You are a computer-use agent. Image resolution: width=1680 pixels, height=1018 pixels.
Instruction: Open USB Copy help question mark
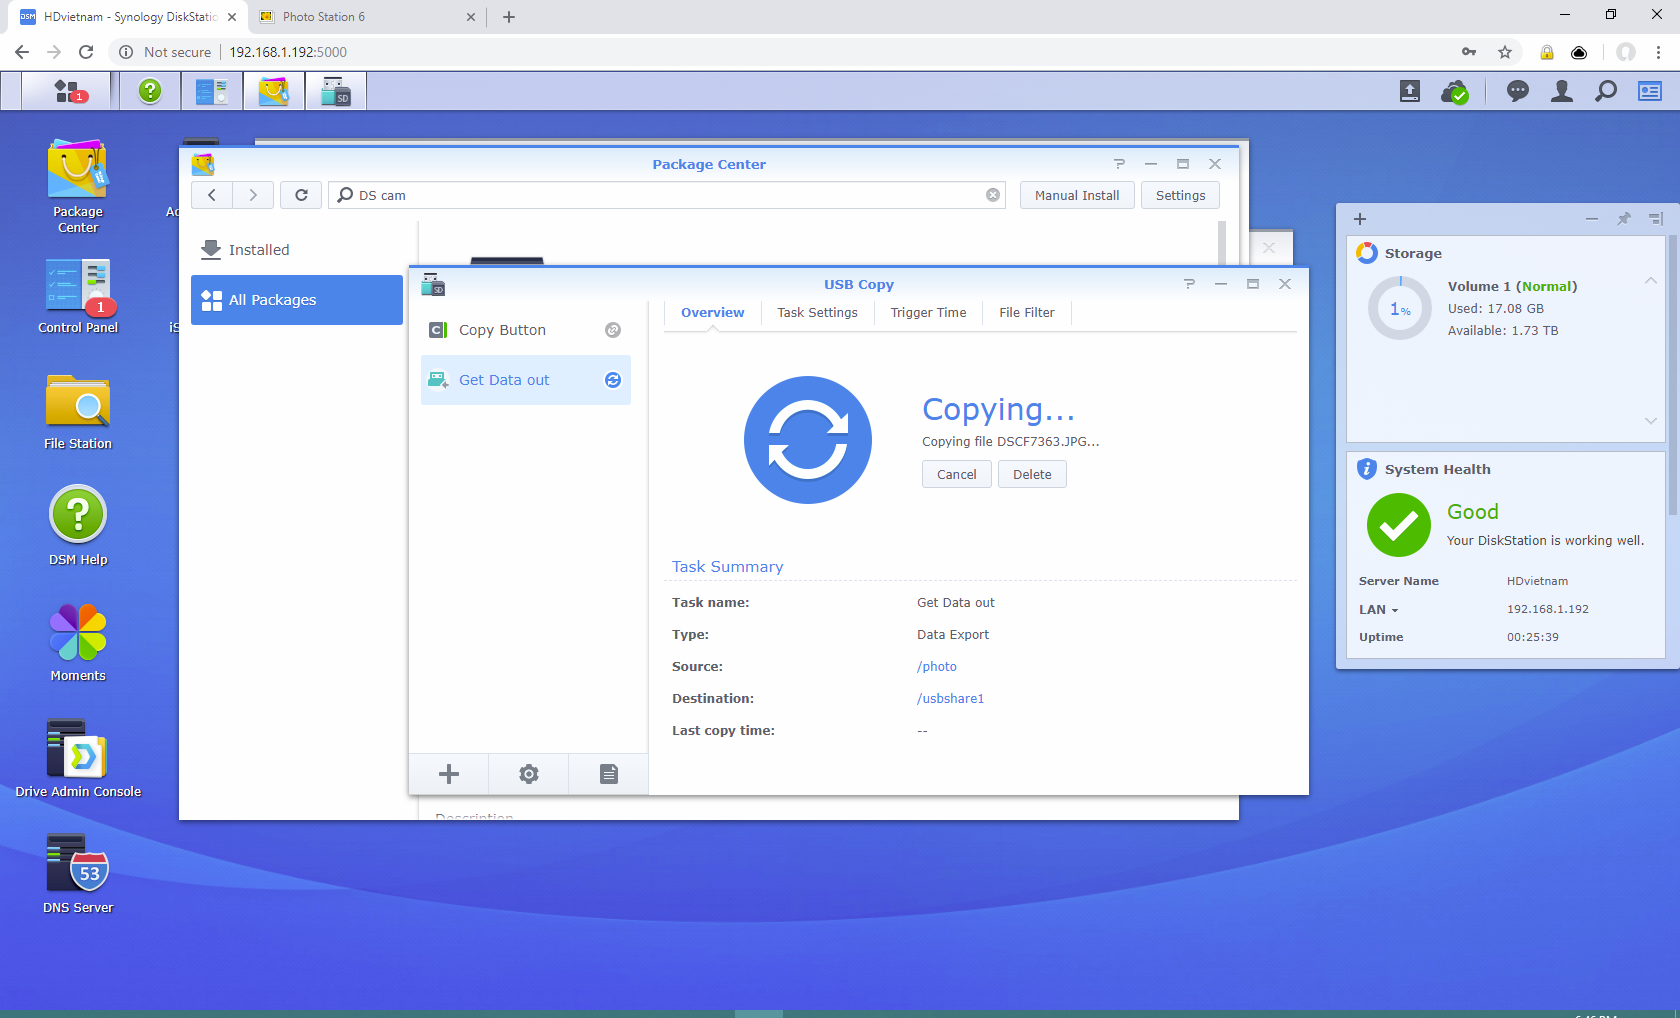(1189, 284)
